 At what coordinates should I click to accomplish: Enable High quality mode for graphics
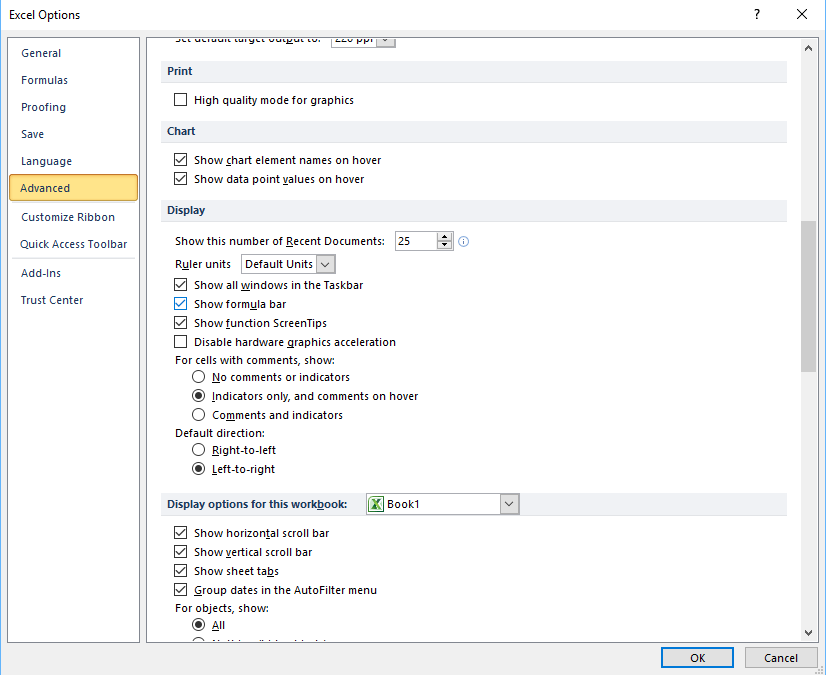click(181, 100)
